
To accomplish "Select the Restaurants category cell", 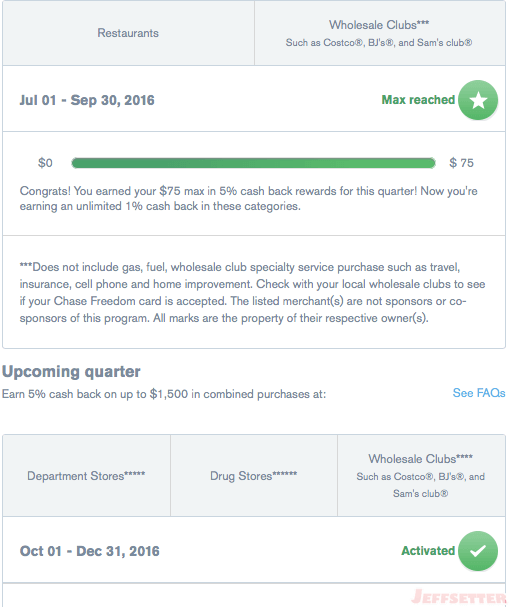I will [x=128, y=33].
